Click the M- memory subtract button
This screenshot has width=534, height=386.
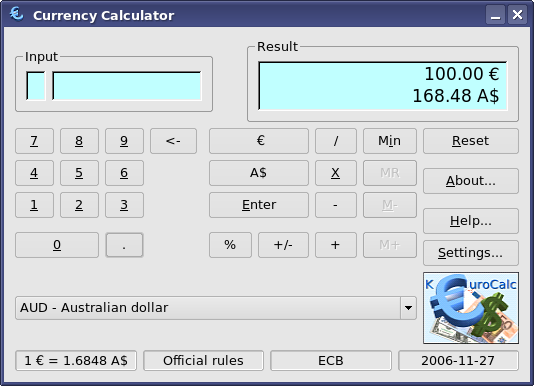pyautogui.click(x=390, y=205)
